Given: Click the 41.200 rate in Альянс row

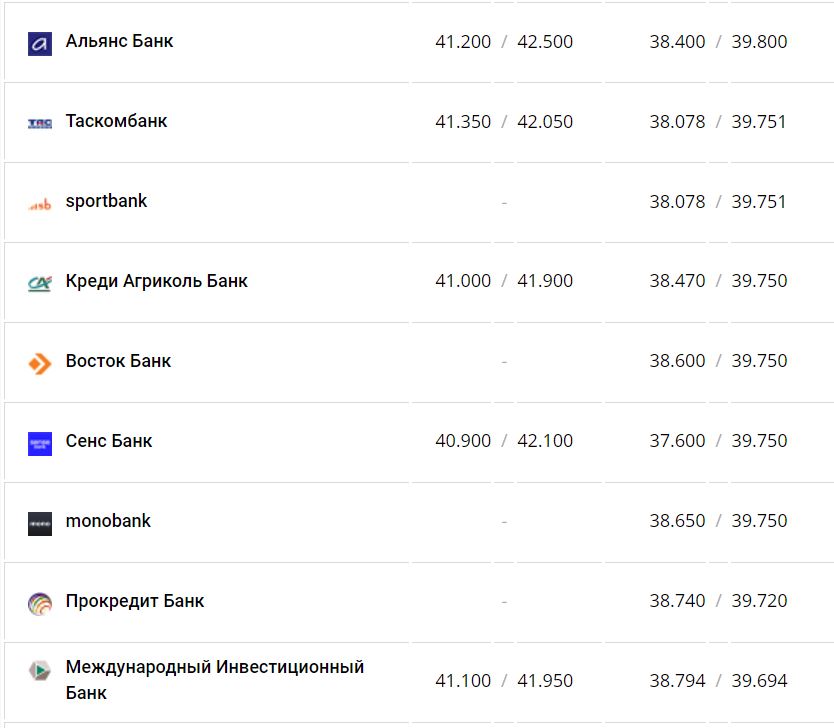Looking at the screenshot, I should click(463, 42).
